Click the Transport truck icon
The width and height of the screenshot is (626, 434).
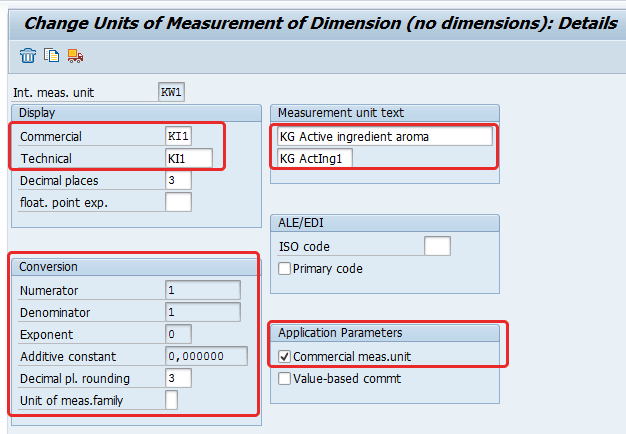[x=75, y=55]
